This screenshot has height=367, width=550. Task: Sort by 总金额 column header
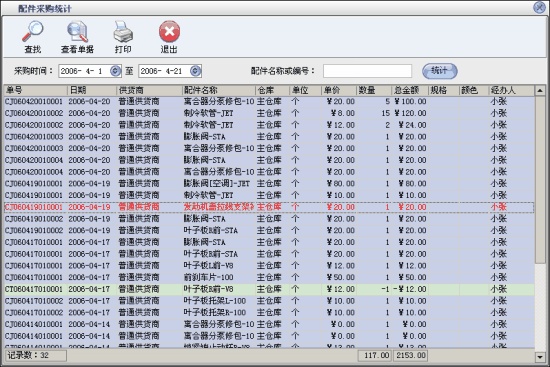pyautogui.click(x=410, y=91)
